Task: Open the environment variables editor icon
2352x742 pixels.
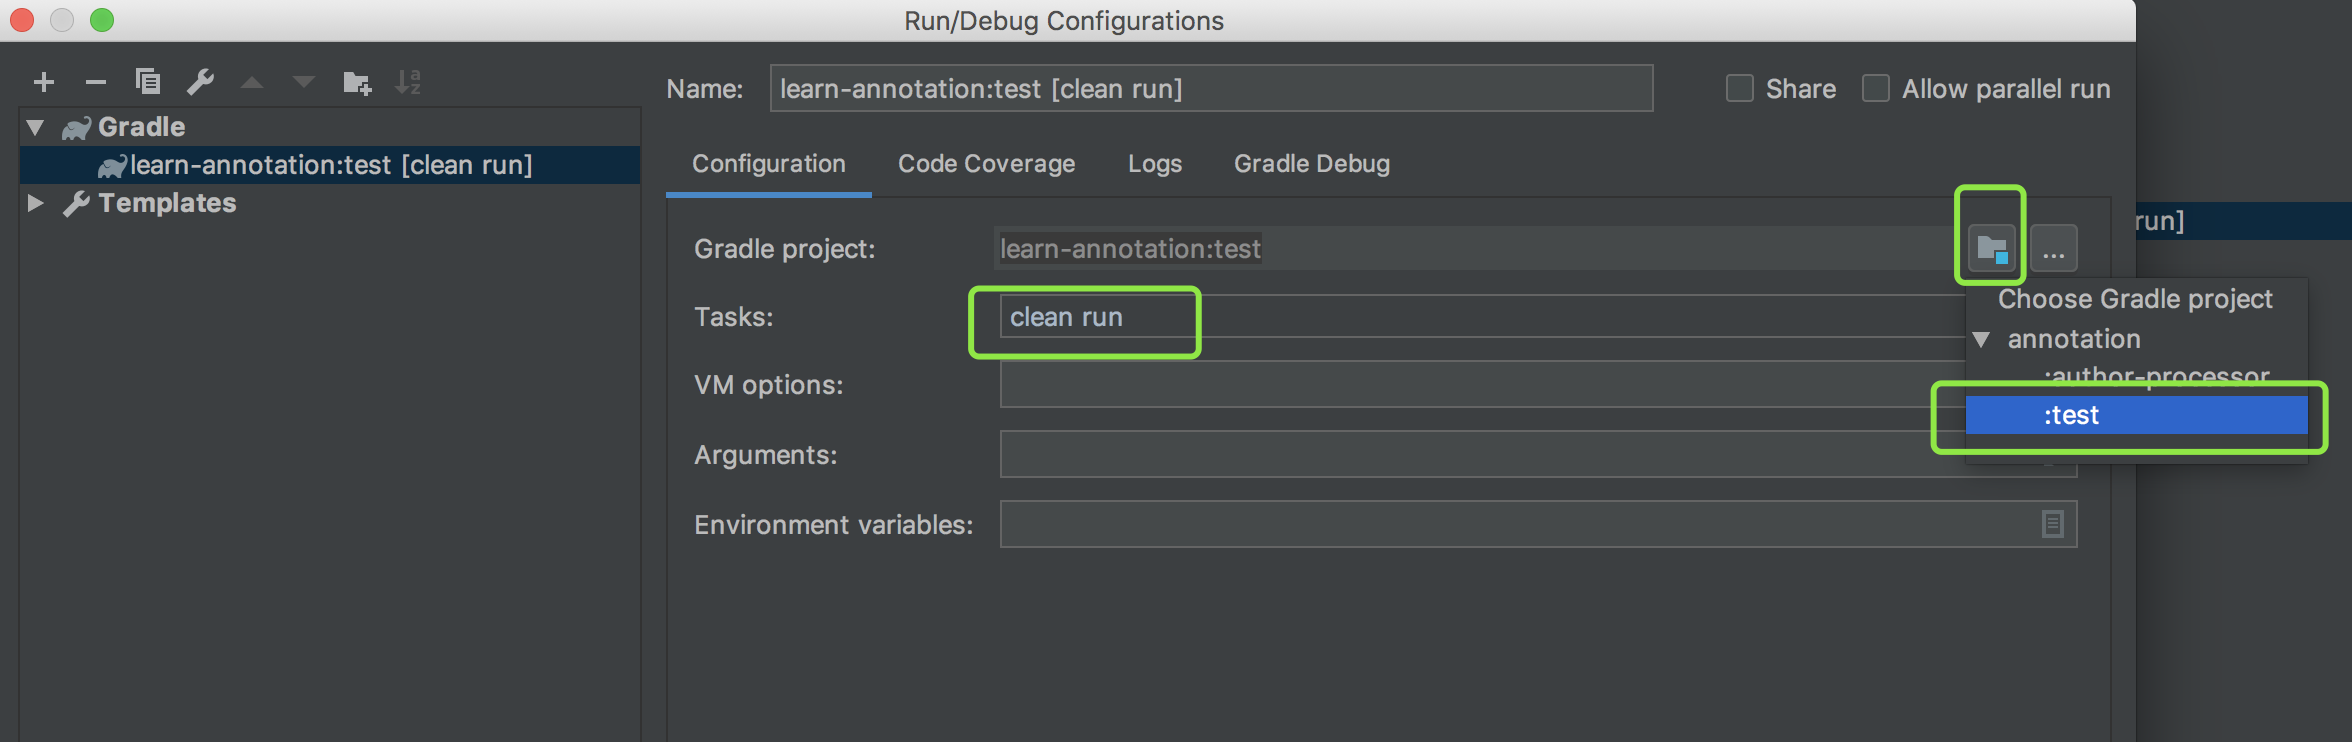Action: click(x=2052, y=524)
